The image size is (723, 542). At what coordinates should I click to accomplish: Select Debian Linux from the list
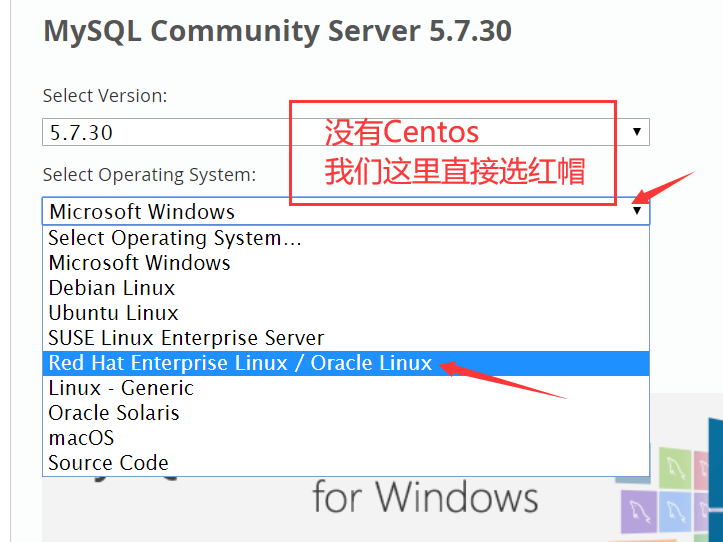click(x=112, y=288)
